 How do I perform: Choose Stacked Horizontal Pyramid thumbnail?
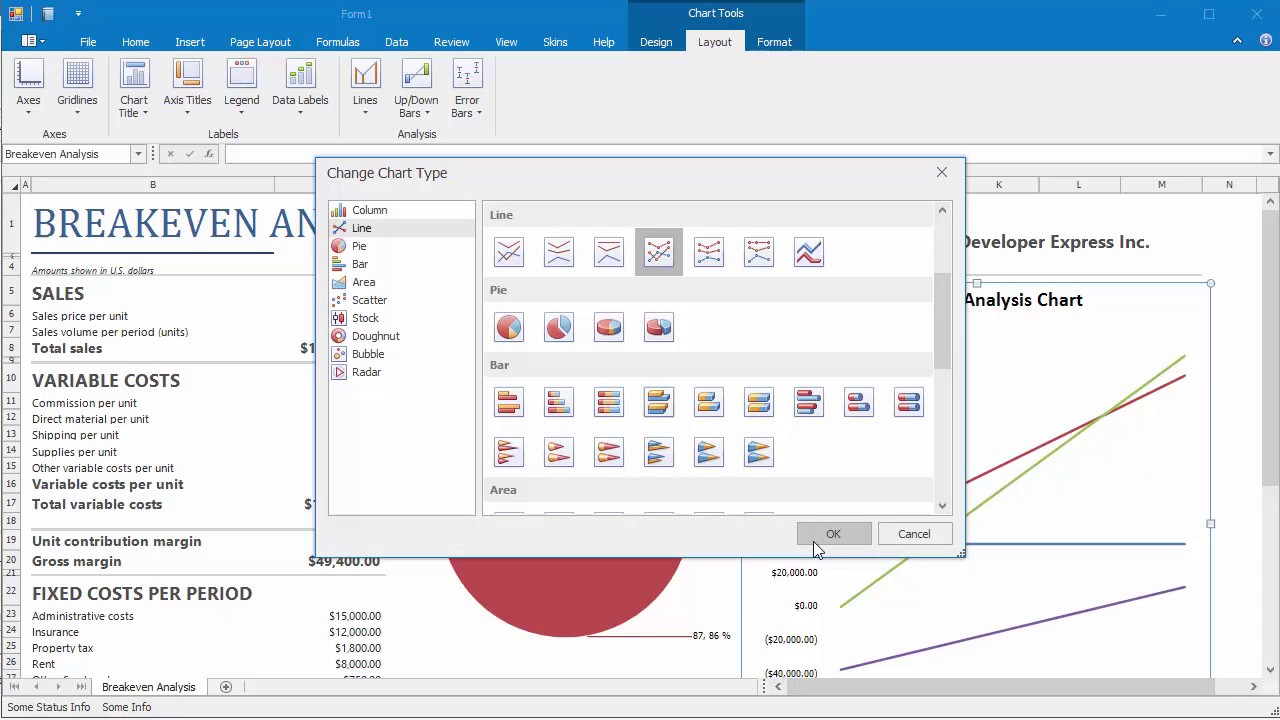tap(709, 452)
